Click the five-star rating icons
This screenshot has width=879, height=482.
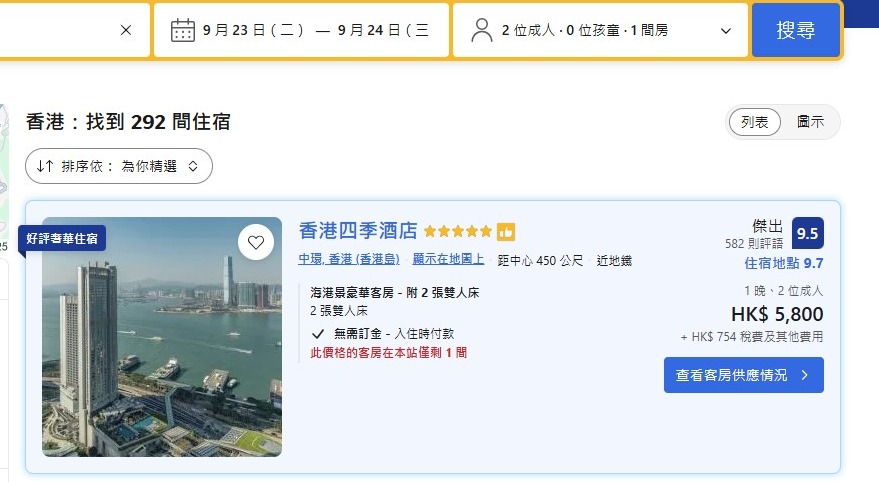click(458, 231)
